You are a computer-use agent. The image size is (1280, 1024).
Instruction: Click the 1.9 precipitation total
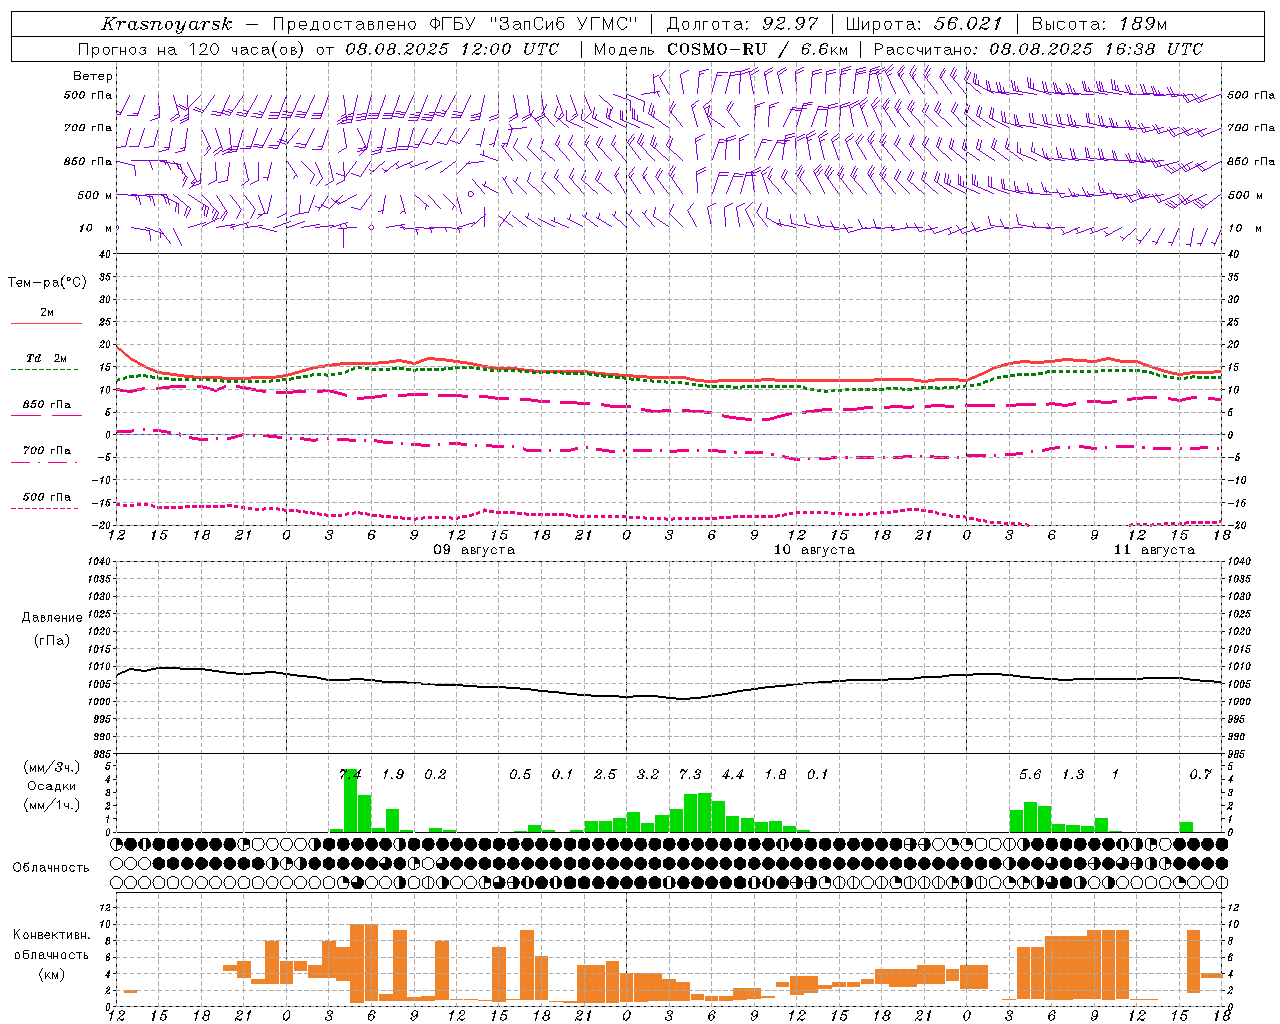click(x=393, y=774)
